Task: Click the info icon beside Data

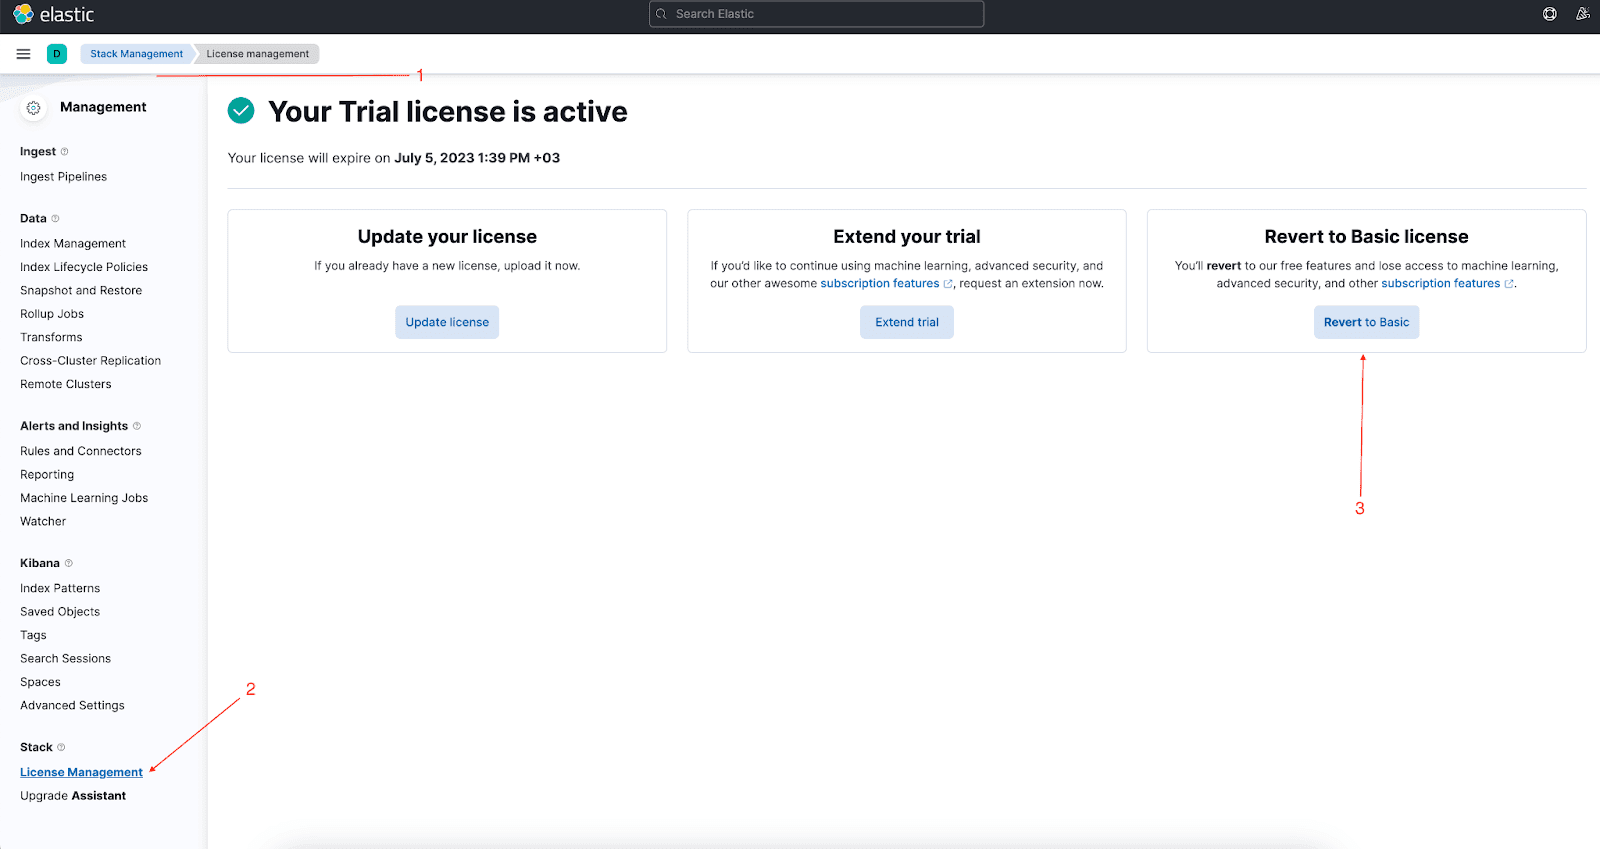Action: coord(55,219)
